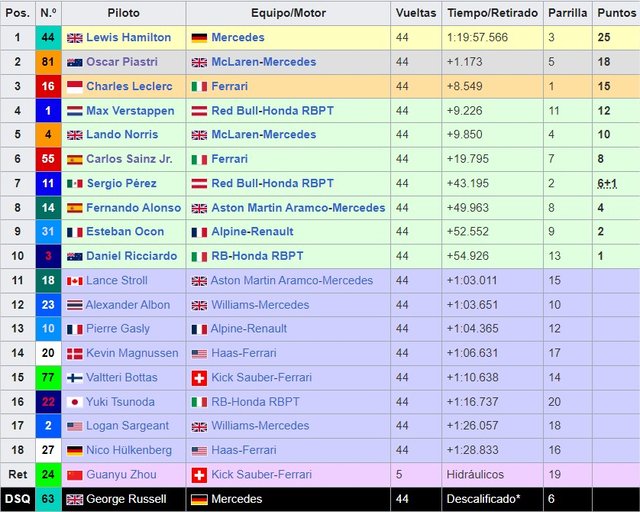Click car number 44 in Hamilton's row

48,38
